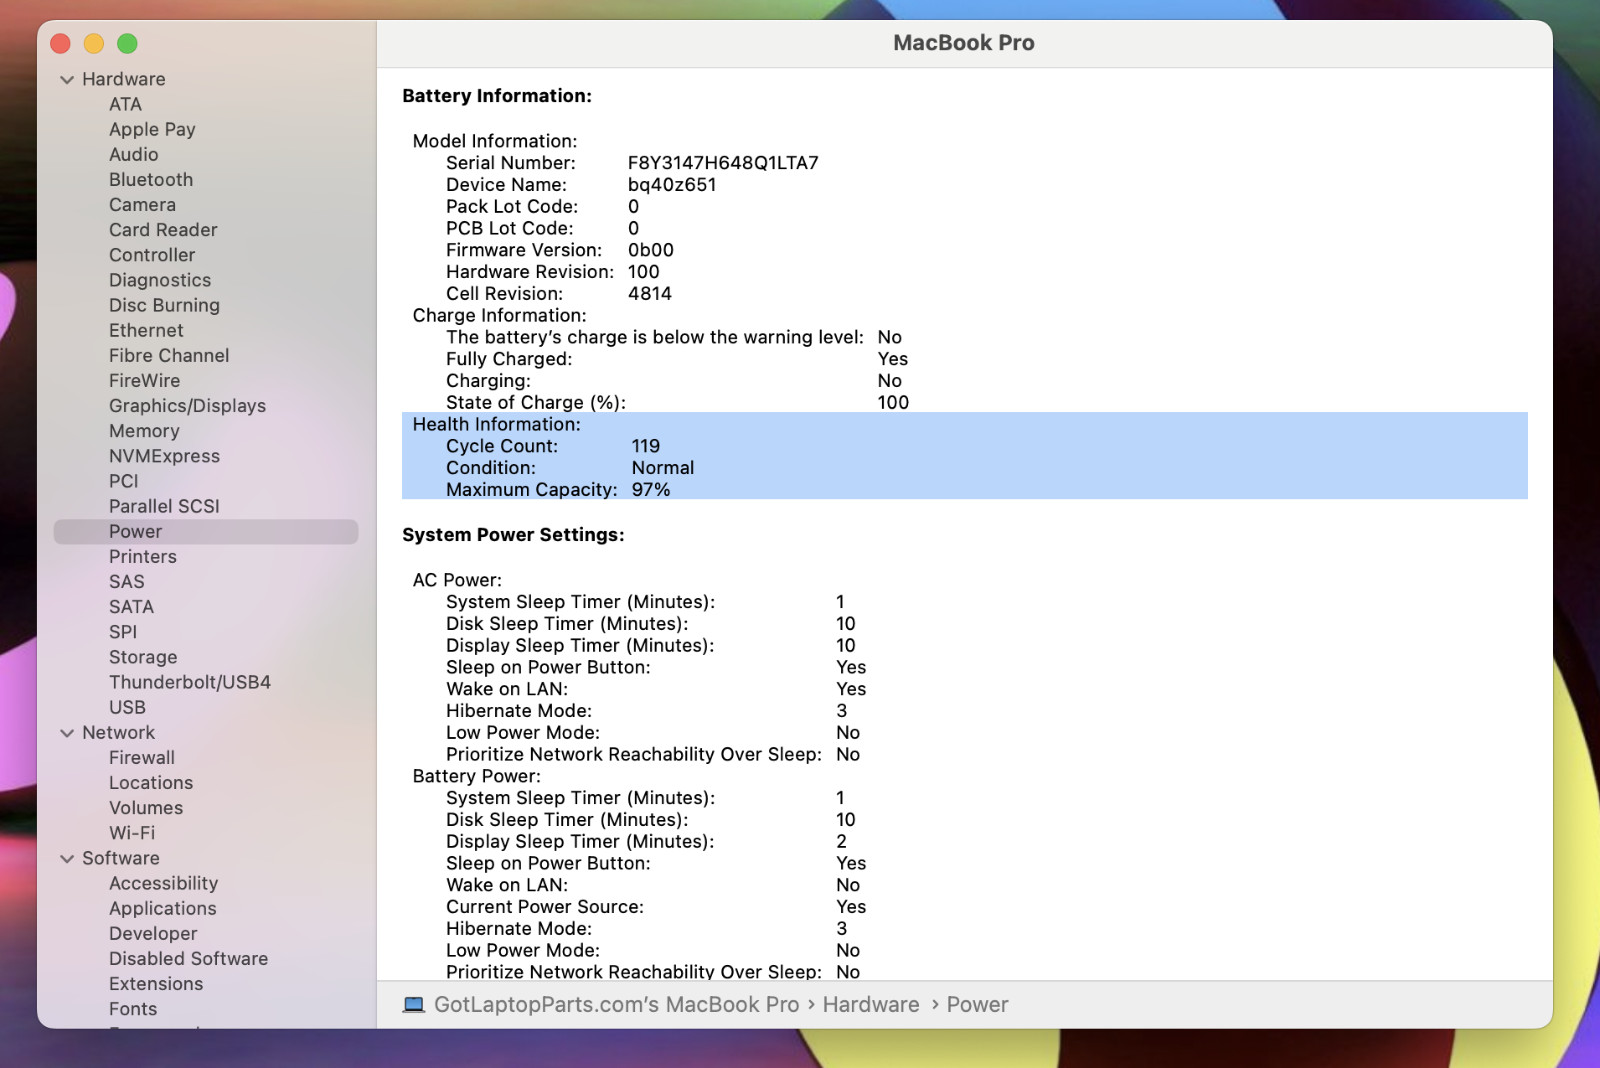Click Power in the path bar
The height and width of the screenshot is (1068, 1600).
coord(977,1005)
